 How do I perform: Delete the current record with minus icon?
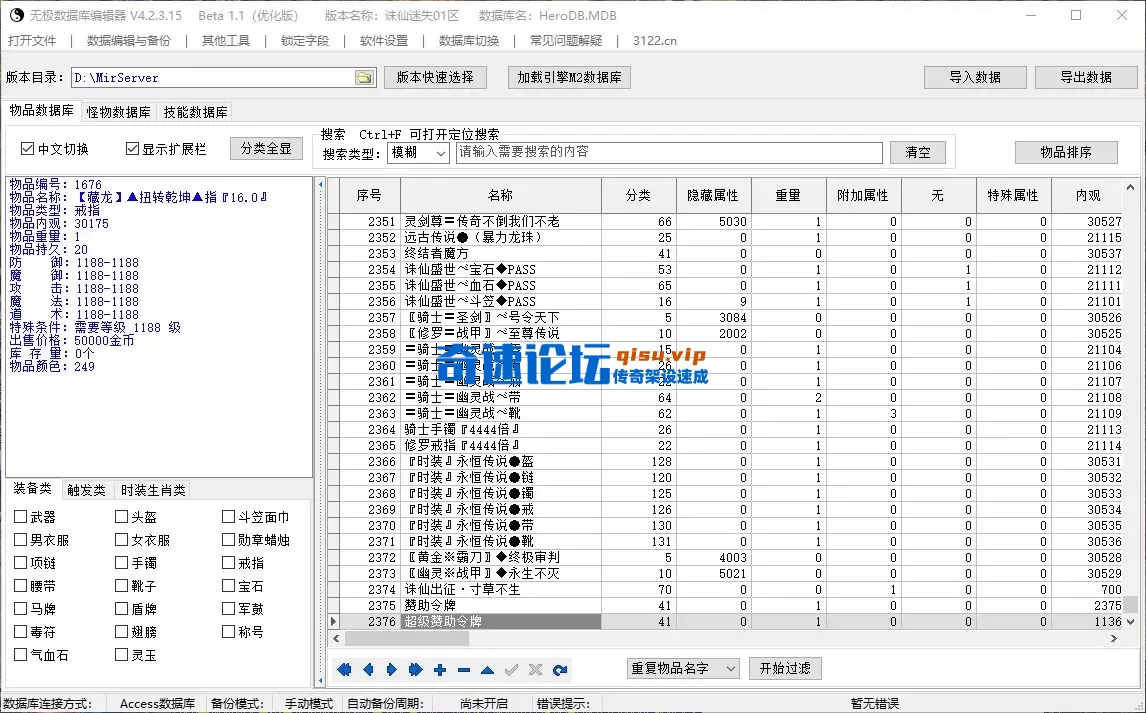[x=462, y=669]
